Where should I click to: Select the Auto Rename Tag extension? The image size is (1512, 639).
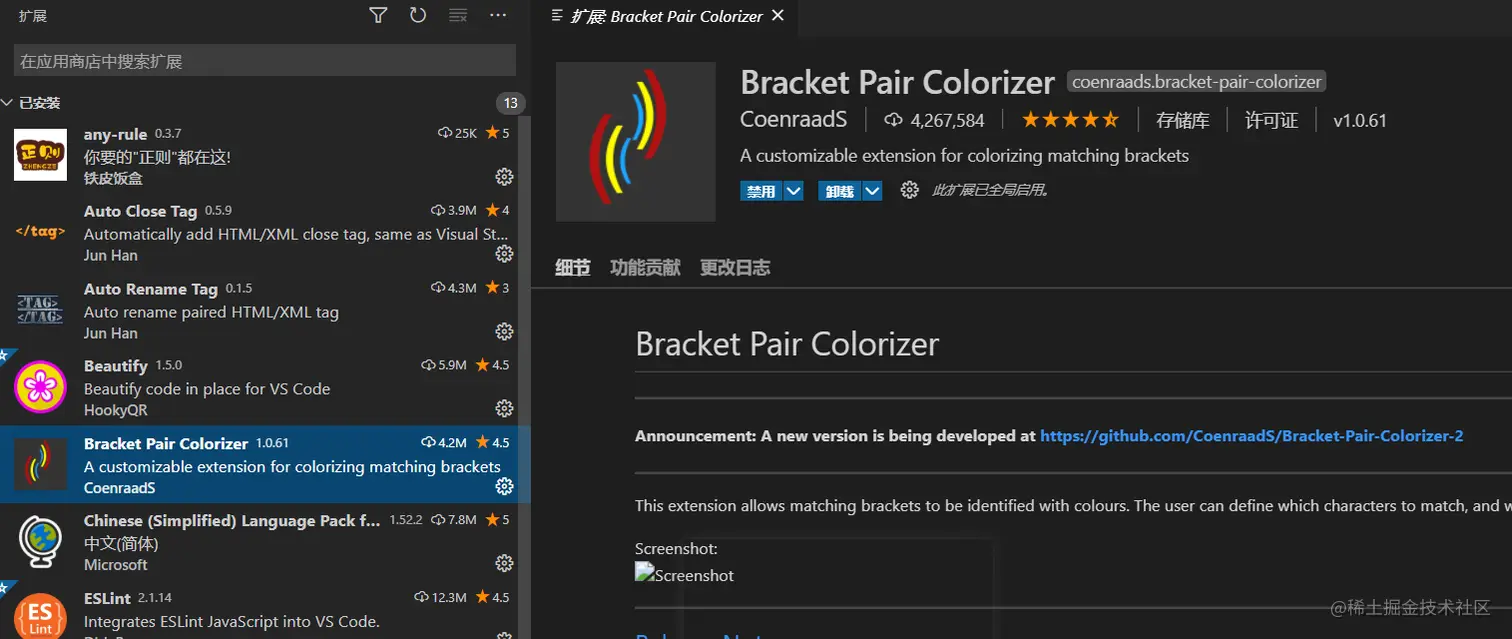[x=265, y=310]
